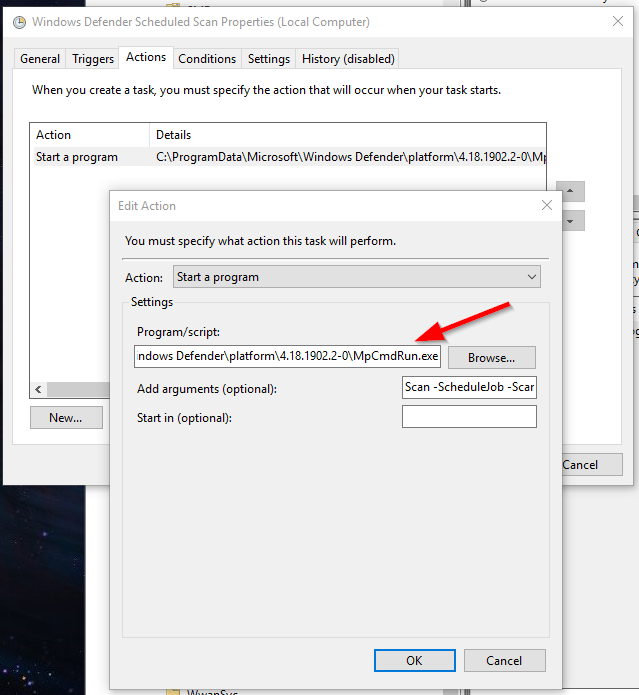This screenshot has height=695, width=639.
Task: Go to the Settings tab
Action: pos(269,59)
